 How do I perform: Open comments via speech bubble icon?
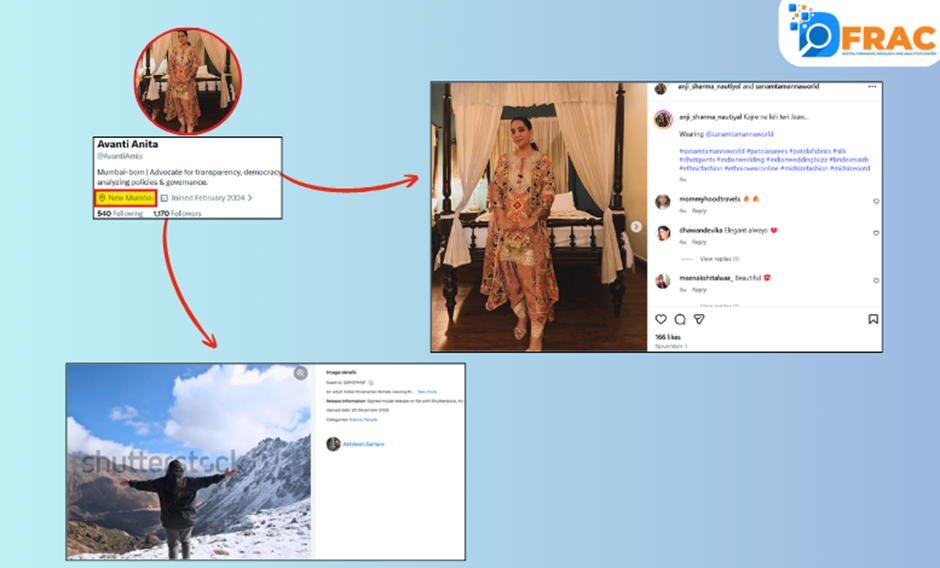pyautogui.click(x=680, y=319)
